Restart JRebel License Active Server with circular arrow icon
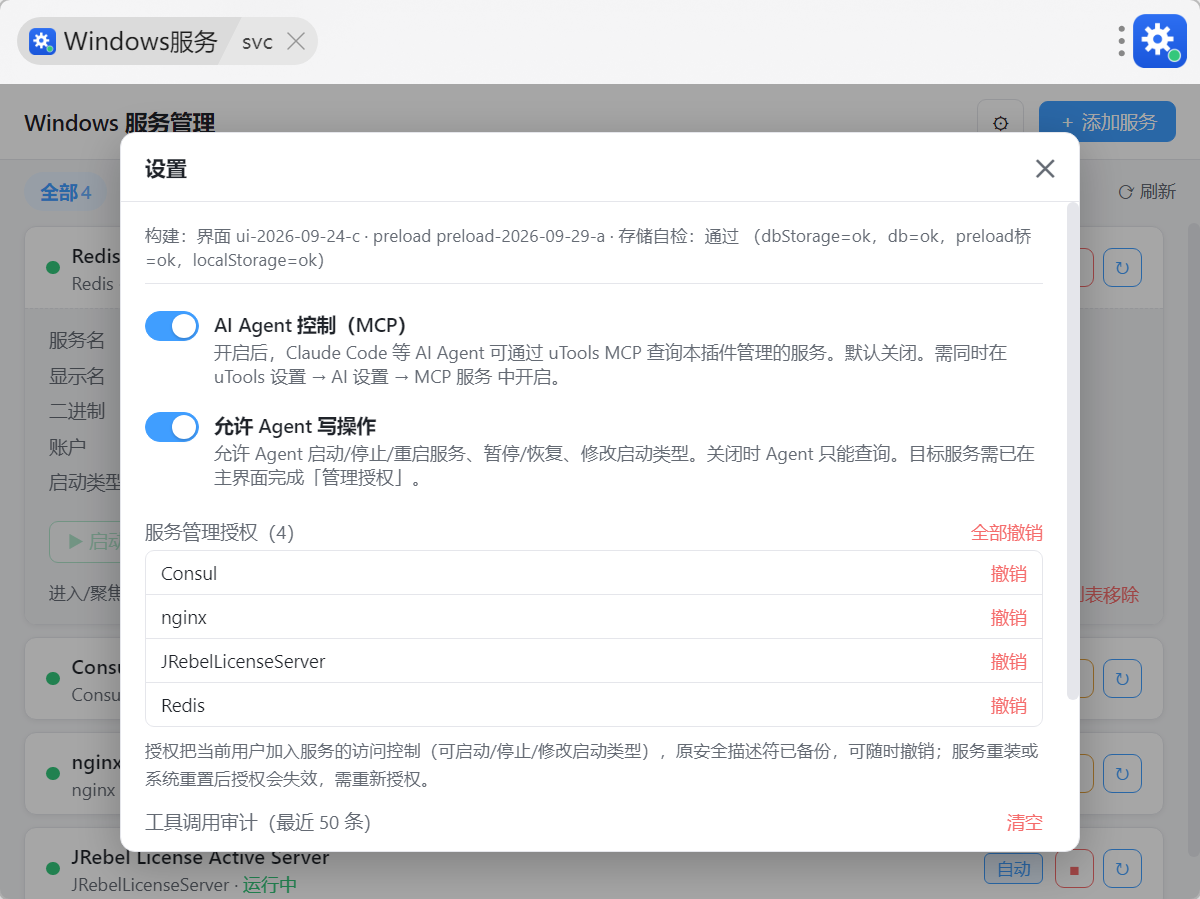Viewport: 1200px width, 899px height. 1122,869
